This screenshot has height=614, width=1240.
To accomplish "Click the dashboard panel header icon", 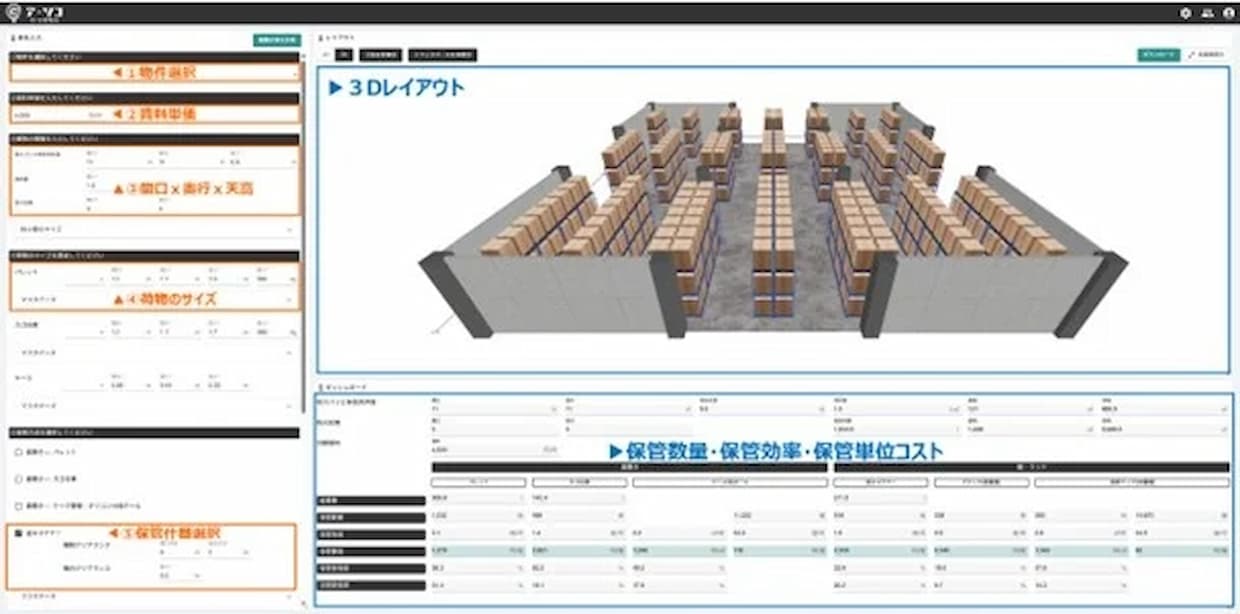I will pyautogui.click(x=319, y=386).
